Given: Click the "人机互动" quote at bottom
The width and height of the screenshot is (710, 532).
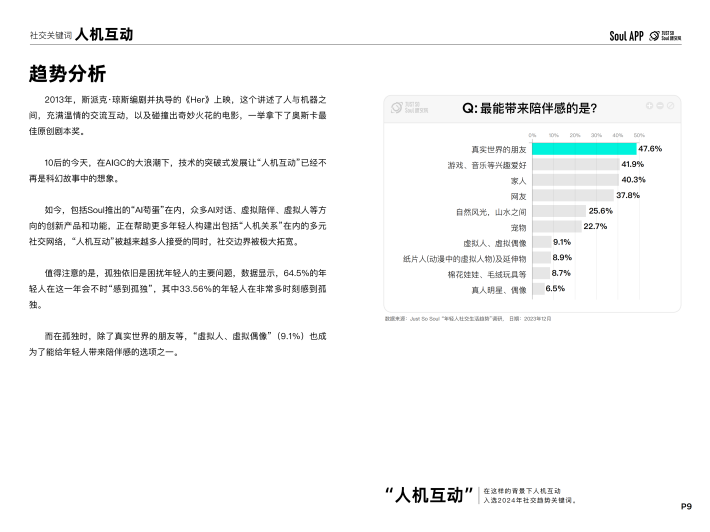Looking at the screenshot, I should 428,495.
